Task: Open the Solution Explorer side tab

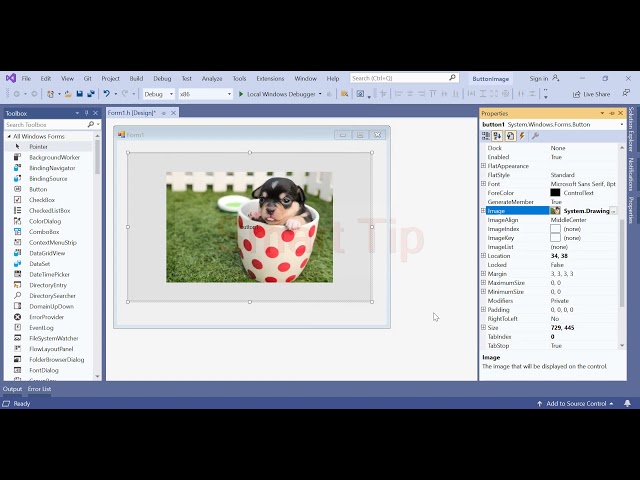Action: (x=631, y=130)
